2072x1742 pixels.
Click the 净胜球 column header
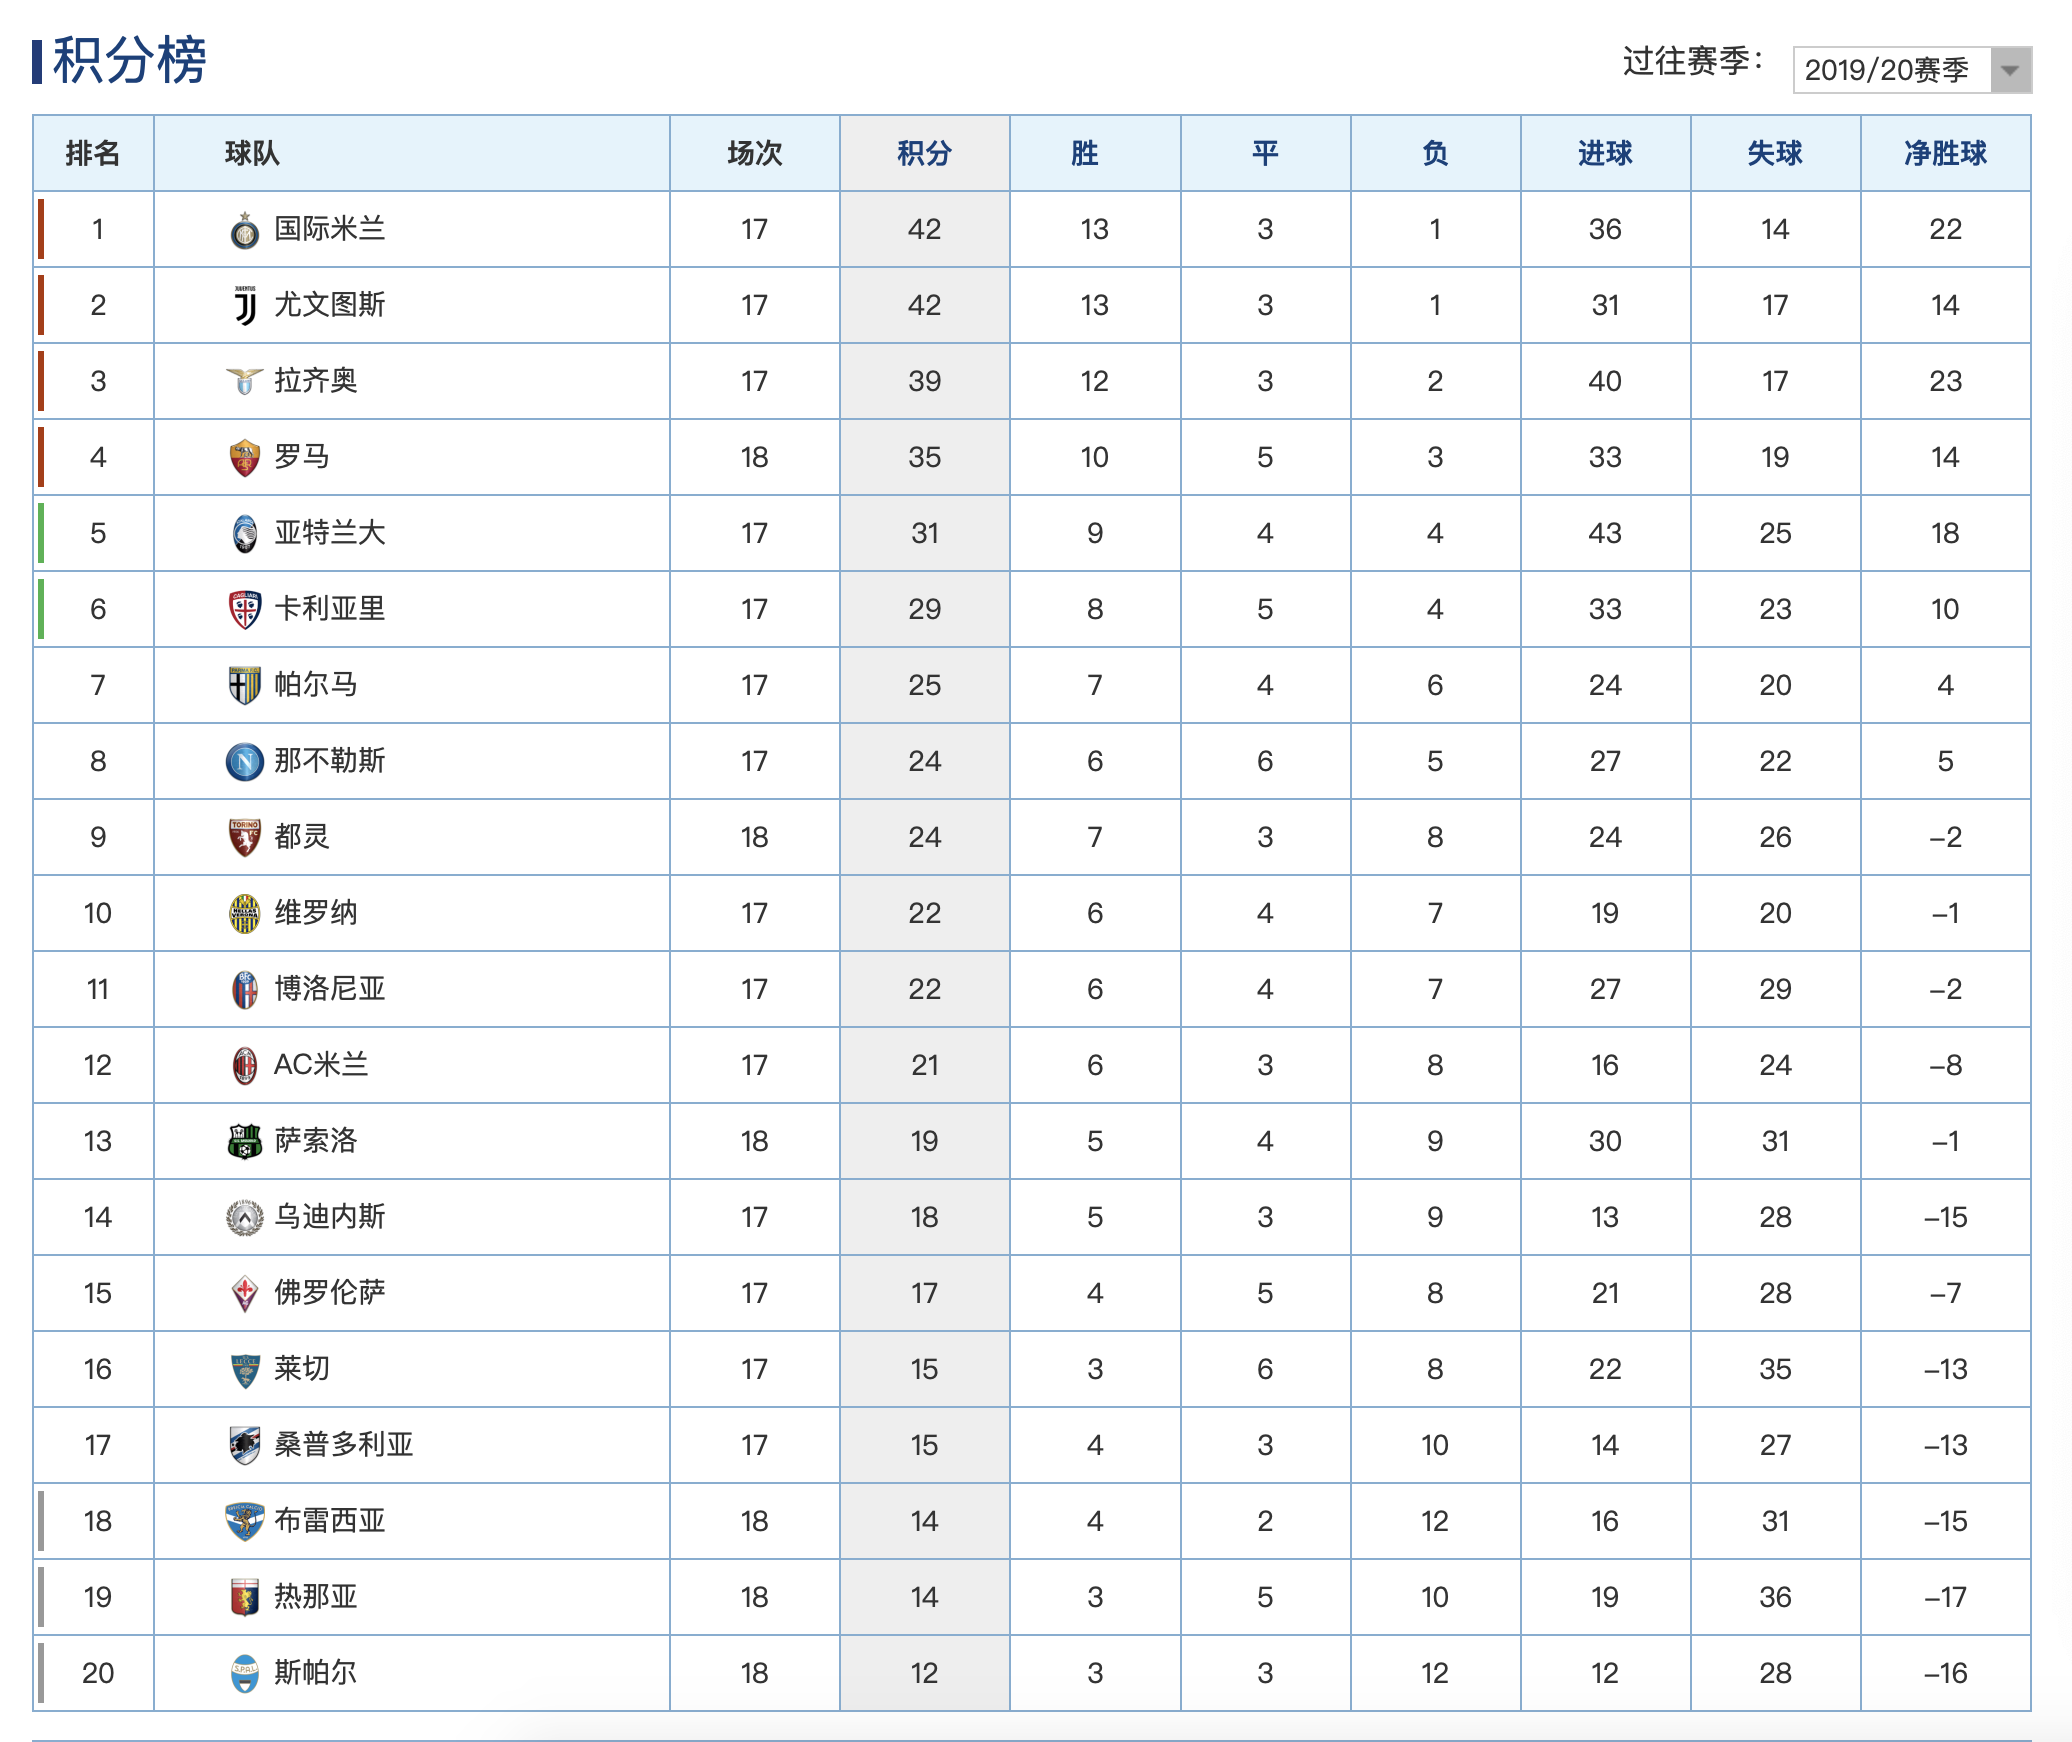pos(1945,153)
